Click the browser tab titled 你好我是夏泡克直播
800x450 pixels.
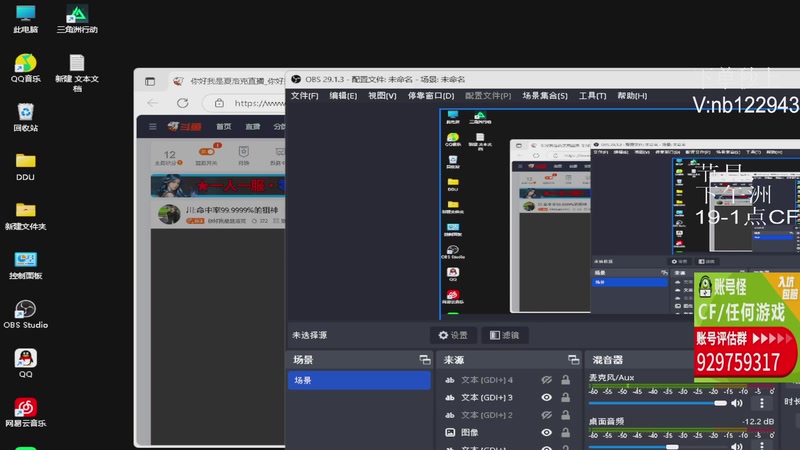coord(237,81)
